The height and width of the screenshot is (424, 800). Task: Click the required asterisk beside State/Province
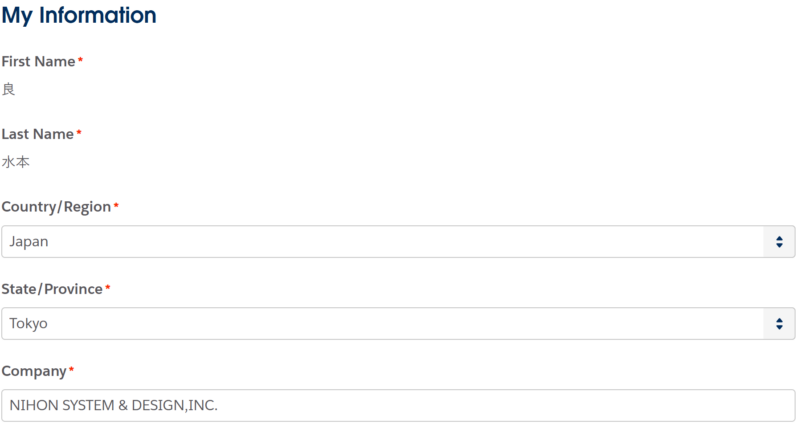(108, 288)
